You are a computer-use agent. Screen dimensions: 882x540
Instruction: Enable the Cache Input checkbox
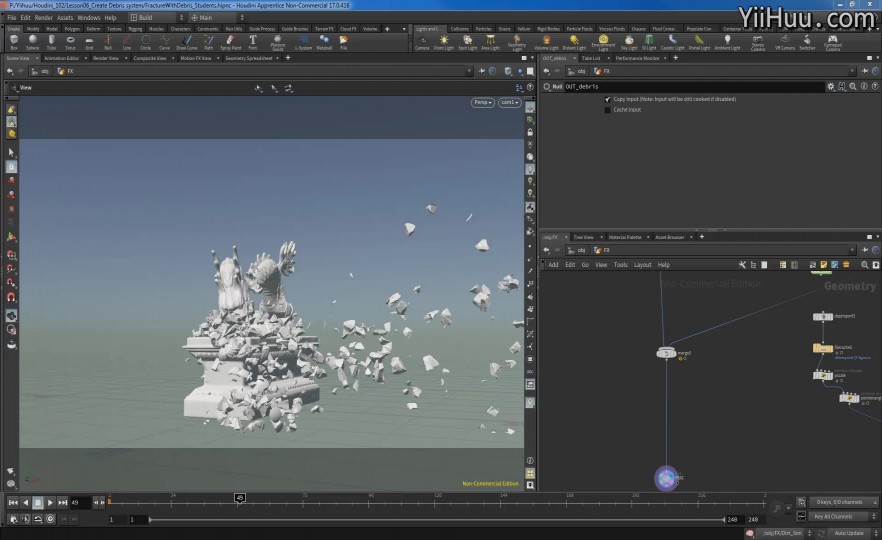(x=608, y=110)
